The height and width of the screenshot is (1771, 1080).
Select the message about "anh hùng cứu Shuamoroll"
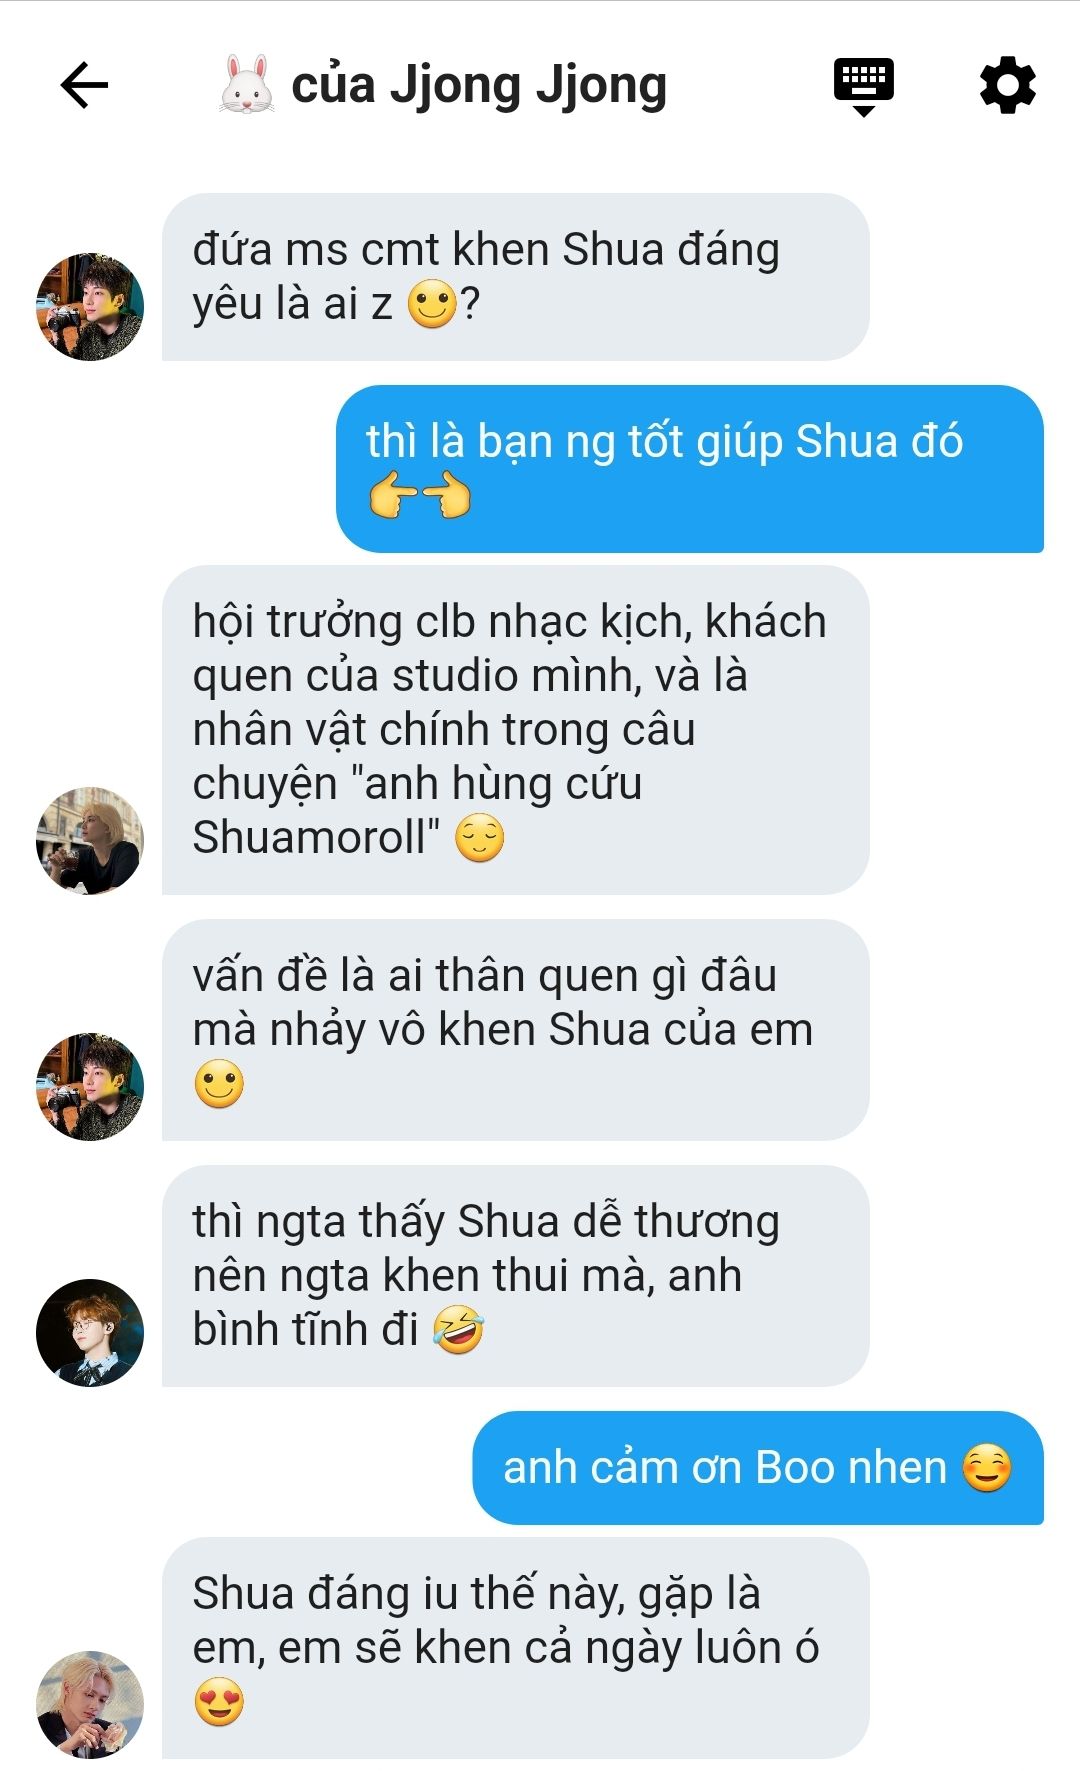click(515, 730)
